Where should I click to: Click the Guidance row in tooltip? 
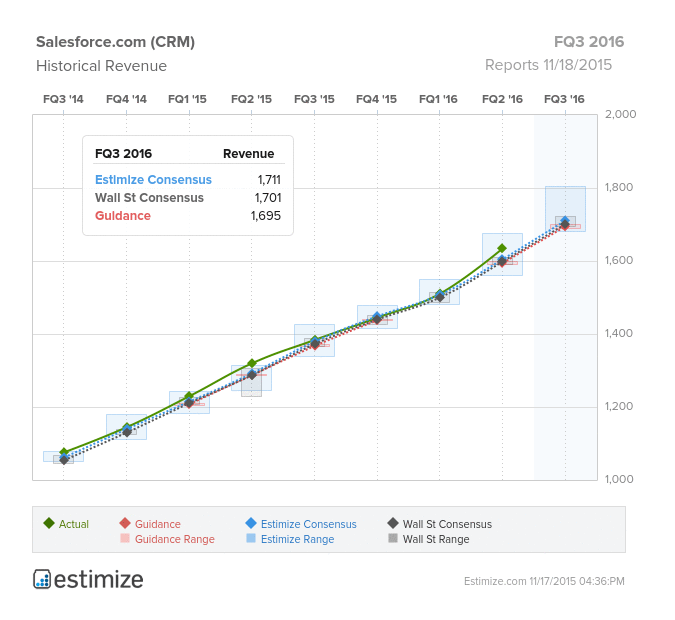(188, 216)
